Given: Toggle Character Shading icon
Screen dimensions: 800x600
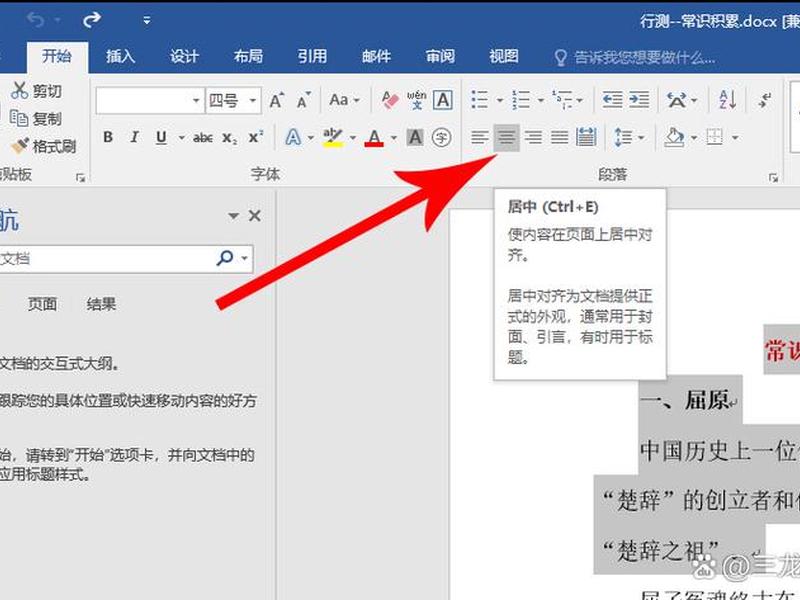Looking at the screenshot, I should click(415, 137).
